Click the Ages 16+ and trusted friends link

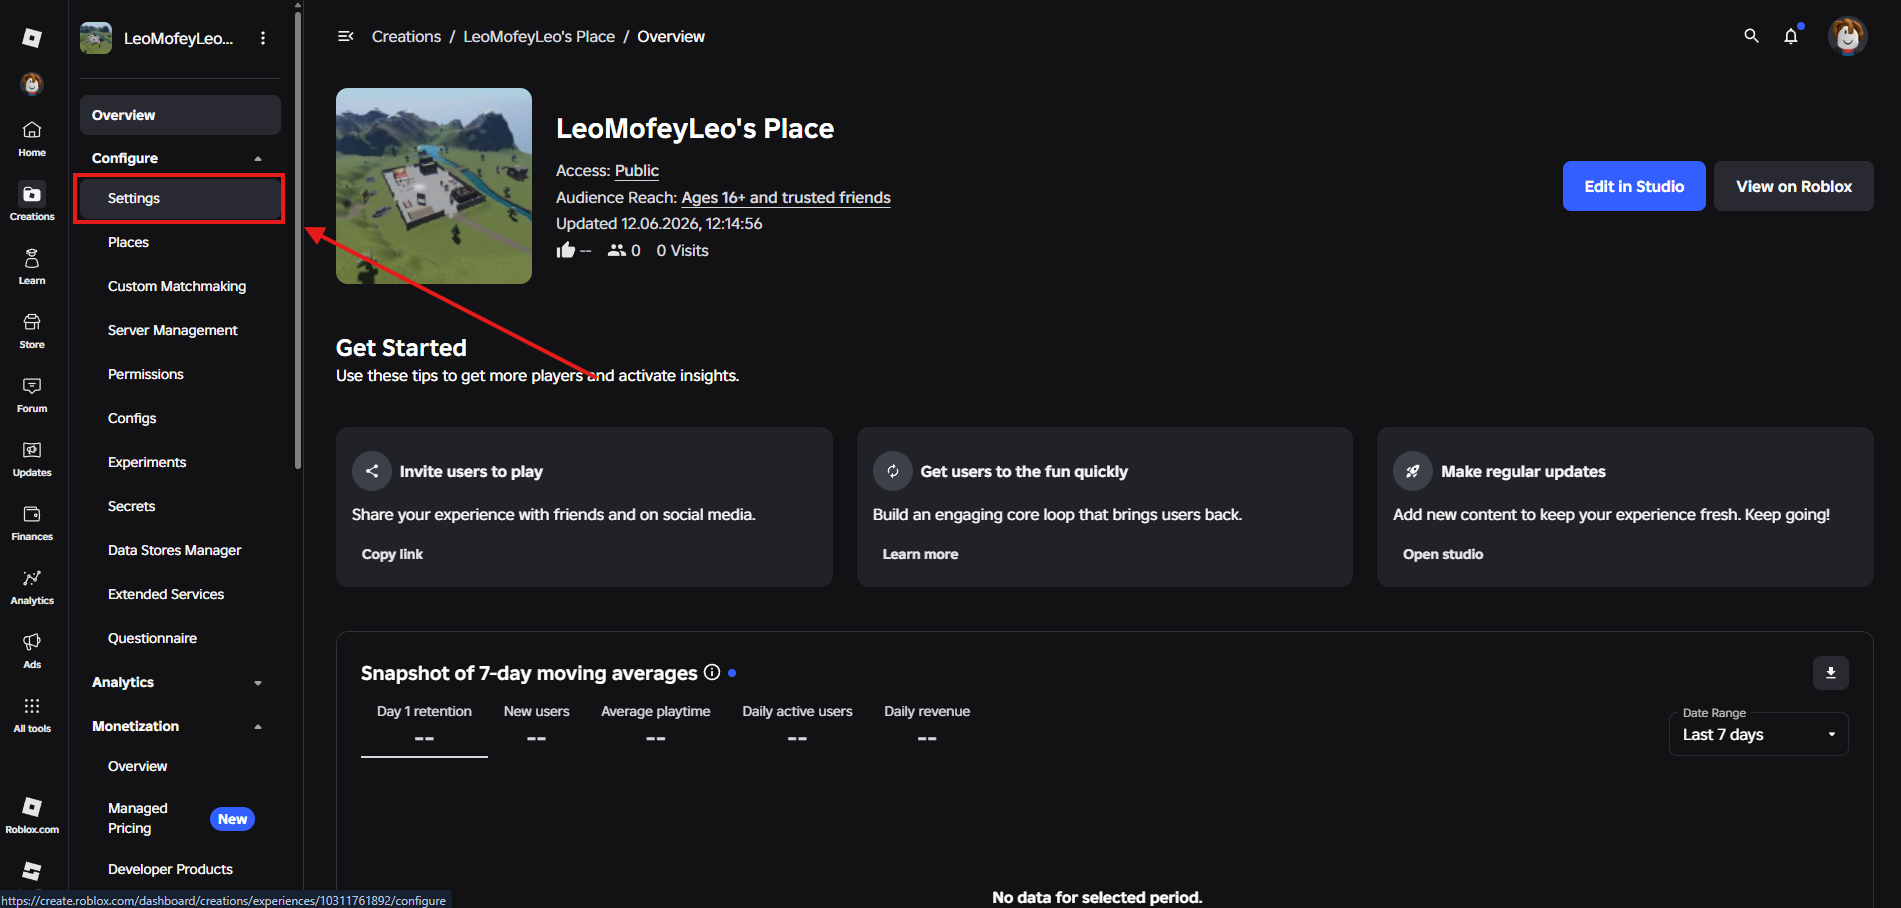(x=786, y=198)
